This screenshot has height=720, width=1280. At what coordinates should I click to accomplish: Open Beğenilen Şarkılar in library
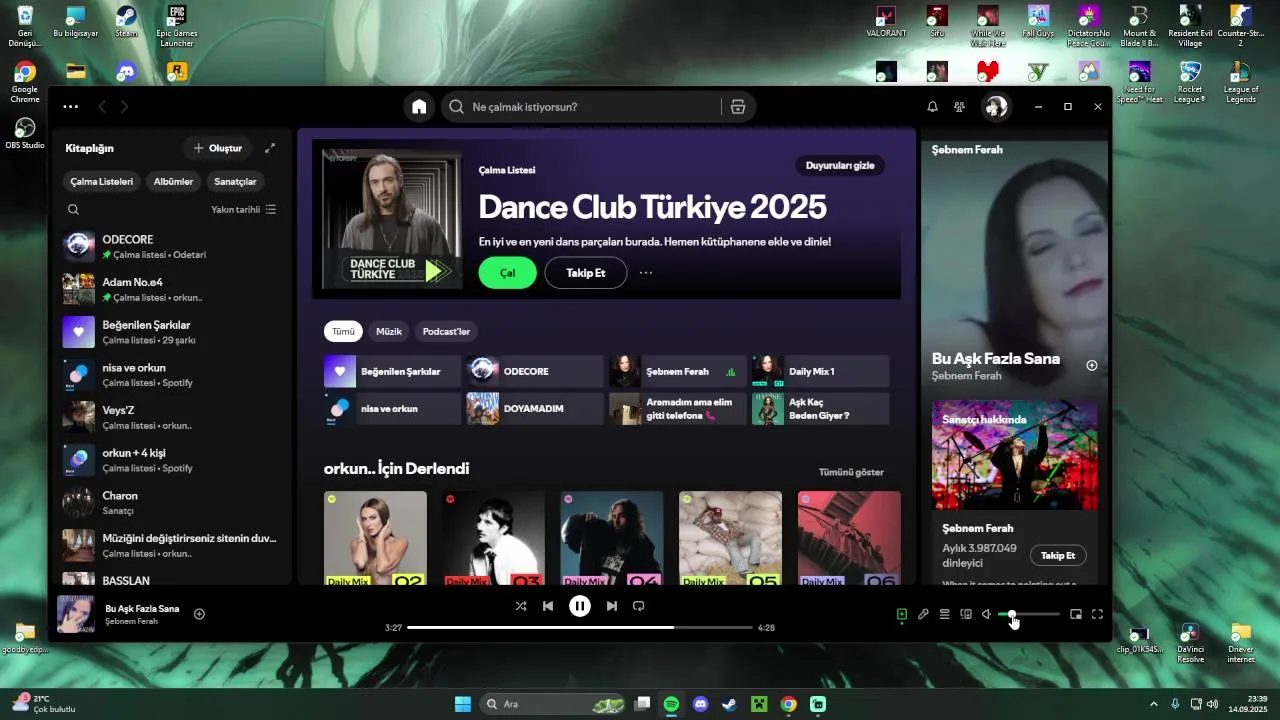click(x=172, y=332)
